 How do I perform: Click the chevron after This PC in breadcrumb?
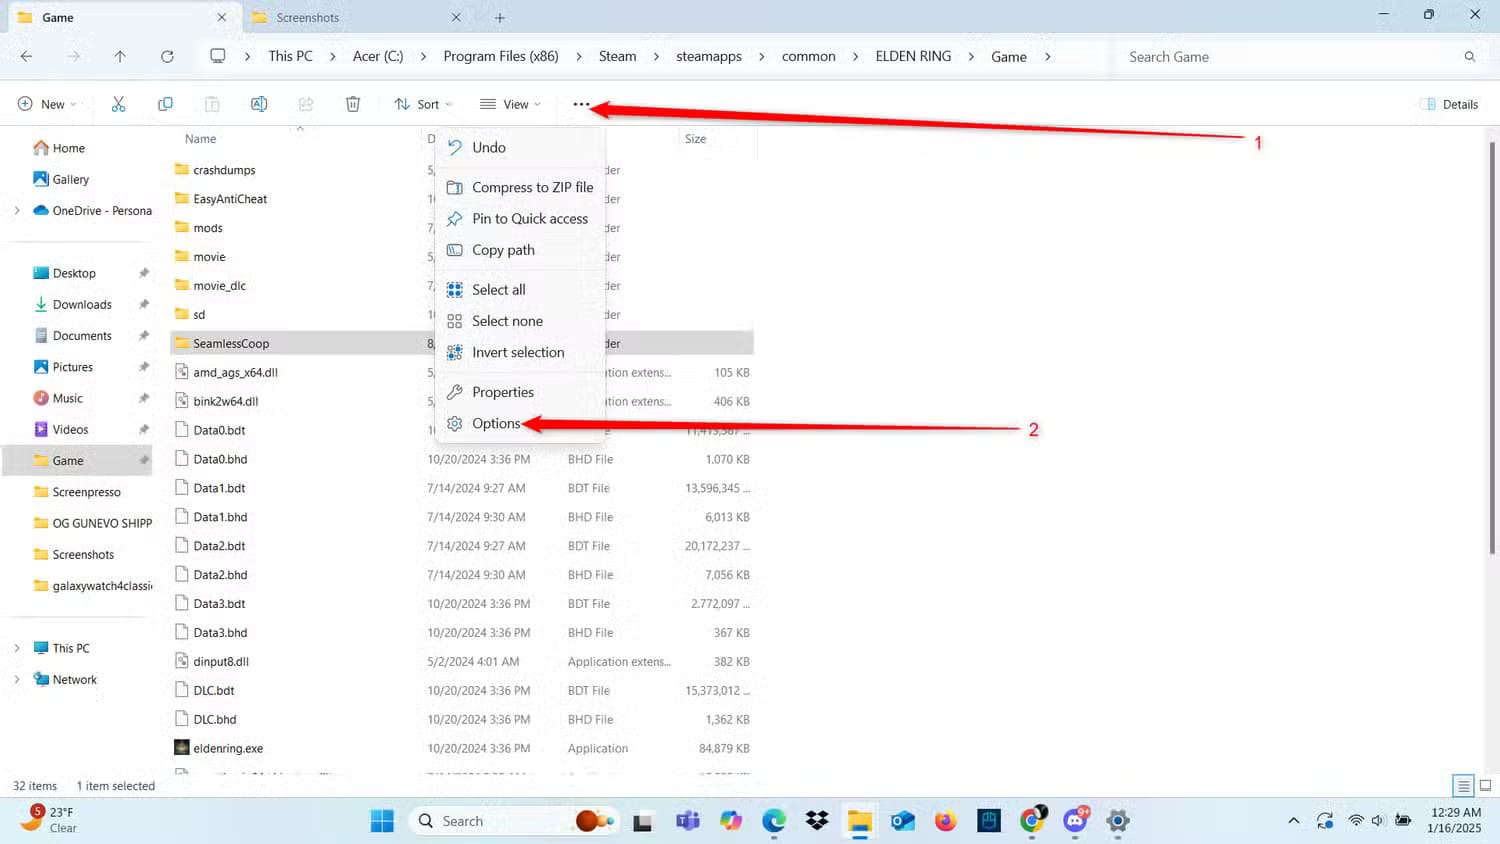333,57
